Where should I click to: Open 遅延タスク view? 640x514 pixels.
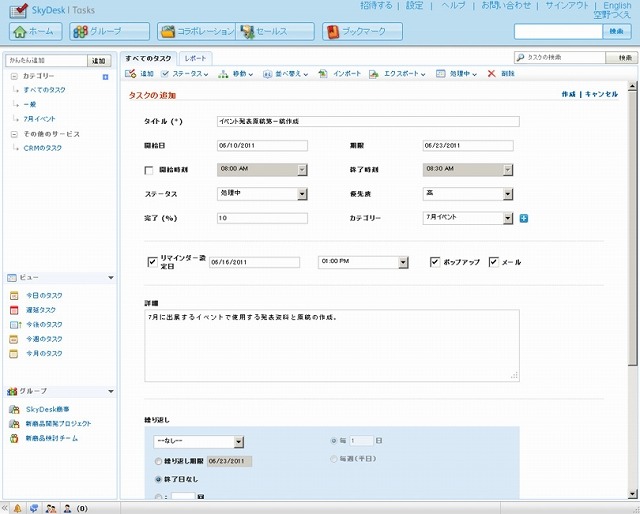(x=41, y=310)
